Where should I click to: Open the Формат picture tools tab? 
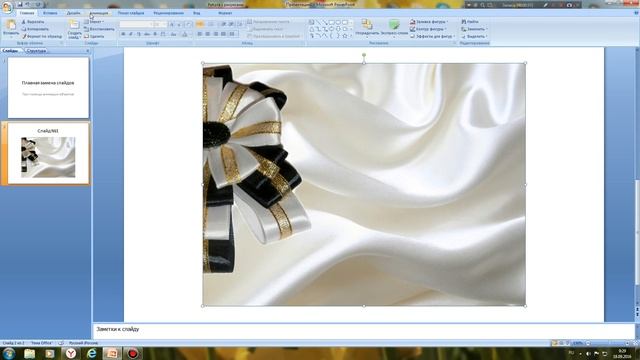[225, 13]
